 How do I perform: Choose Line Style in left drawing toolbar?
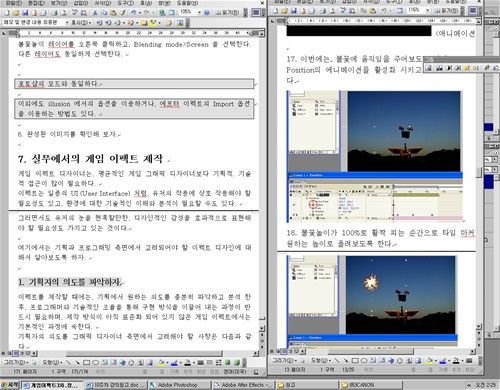[201, 363]
